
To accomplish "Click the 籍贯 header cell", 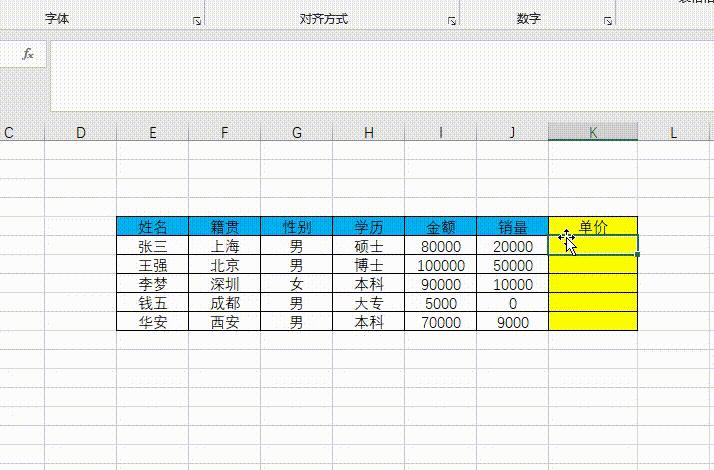I will point(224,226).
